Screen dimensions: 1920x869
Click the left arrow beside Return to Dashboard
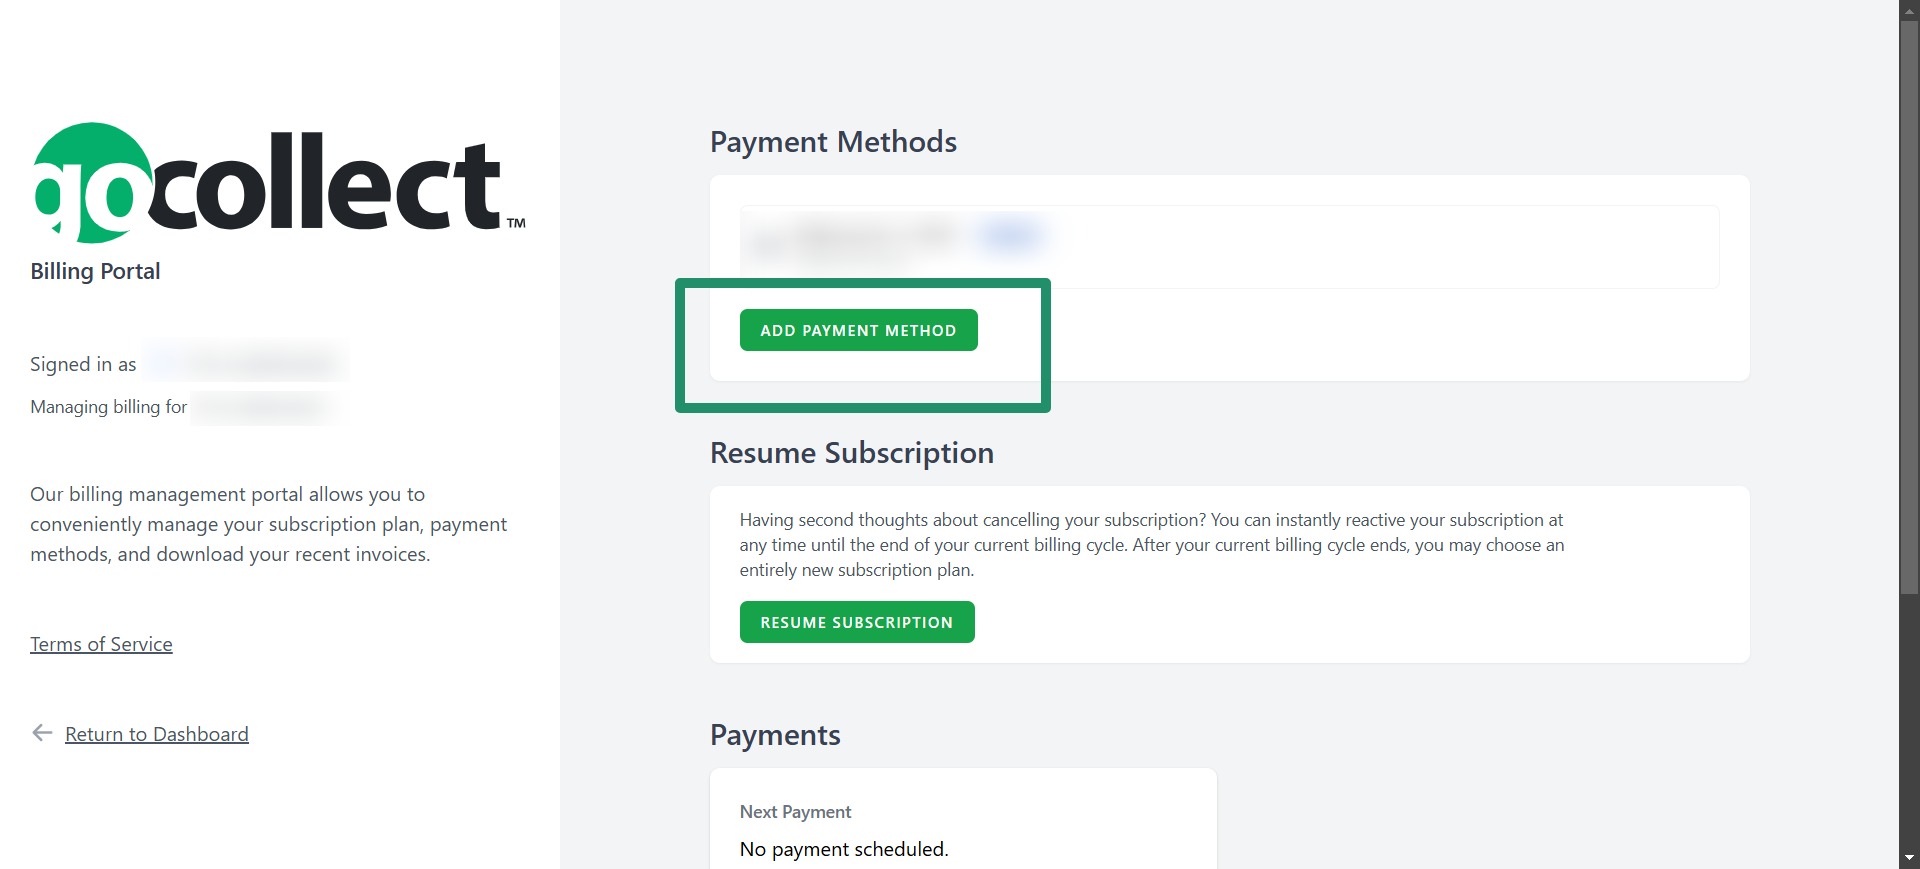[42, 733]
